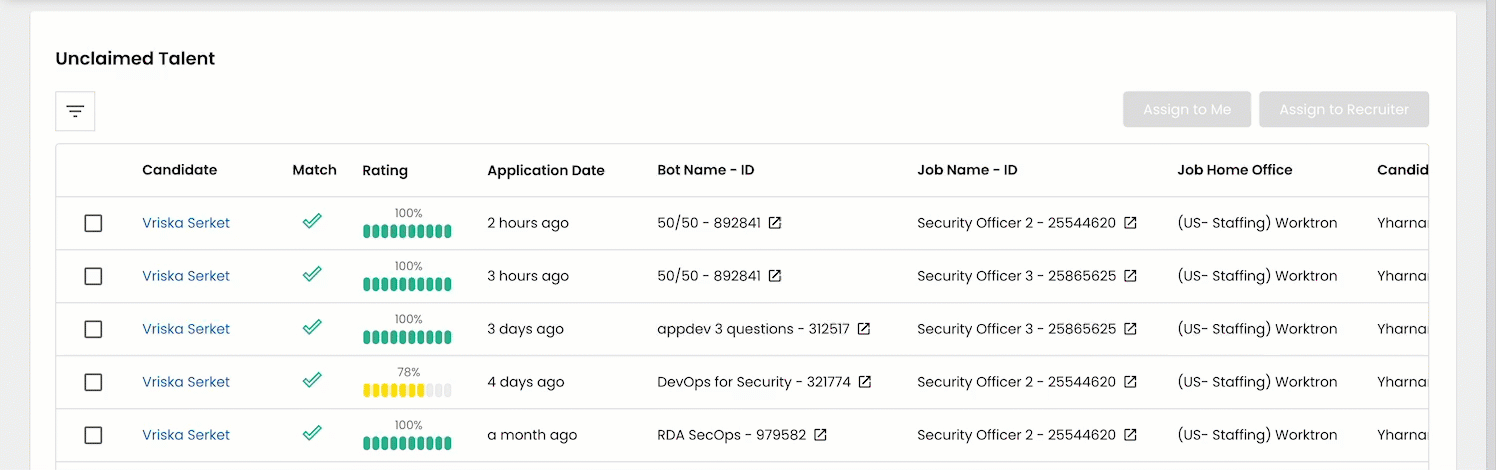Screen dimensions: 1496x470
Task: Click the yellow 78% rating bar
Action: tap(407, 390)
